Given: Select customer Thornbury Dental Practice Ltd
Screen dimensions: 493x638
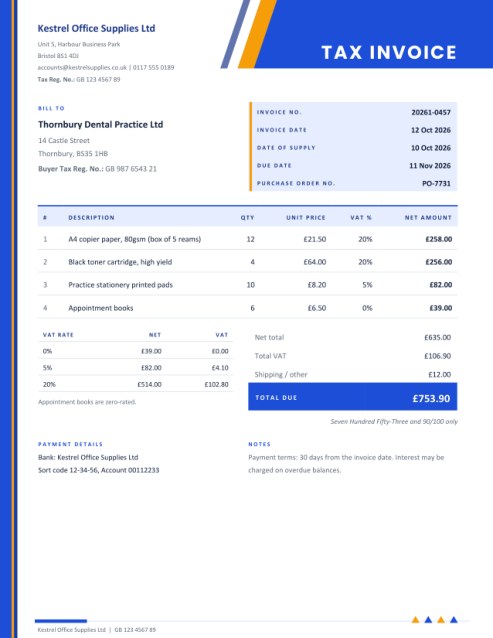Looking at the screenshot, I should [100, 125].
